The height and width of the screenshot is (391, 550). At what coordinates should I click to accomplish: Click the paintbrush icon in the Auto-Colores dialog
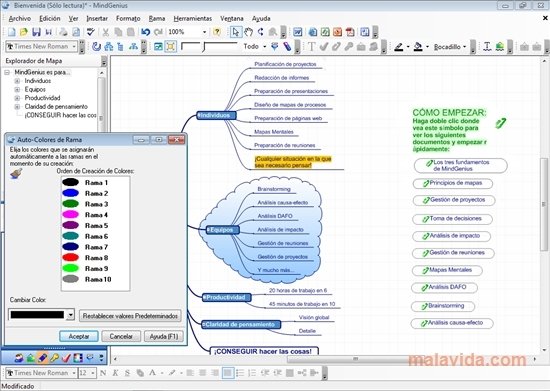coord(16,173)
